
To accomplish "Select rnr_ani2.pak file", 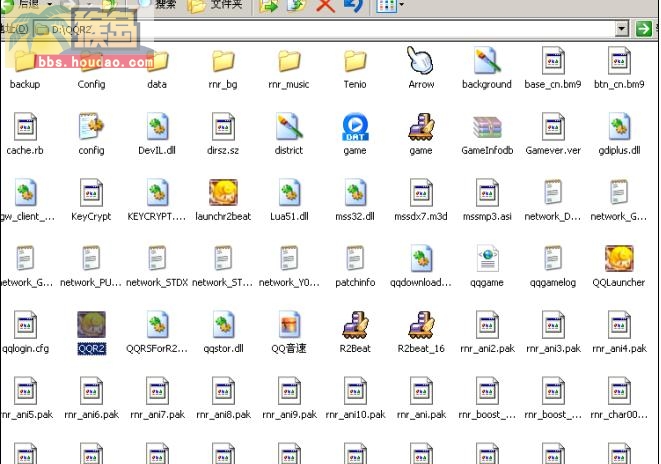I will click(x=487, y=333).
